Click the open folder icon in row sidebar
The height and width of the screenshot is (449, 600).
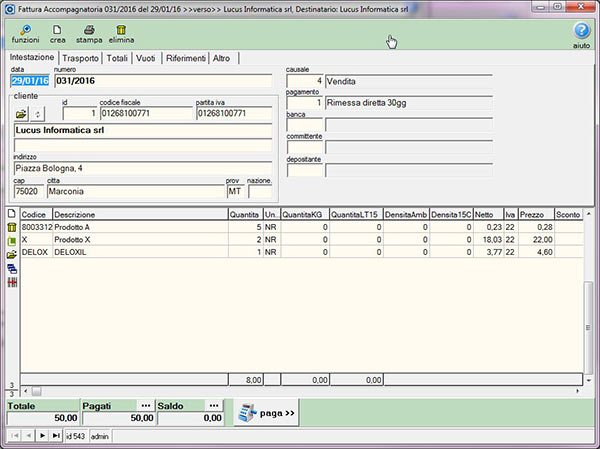[x=12, y=255]
